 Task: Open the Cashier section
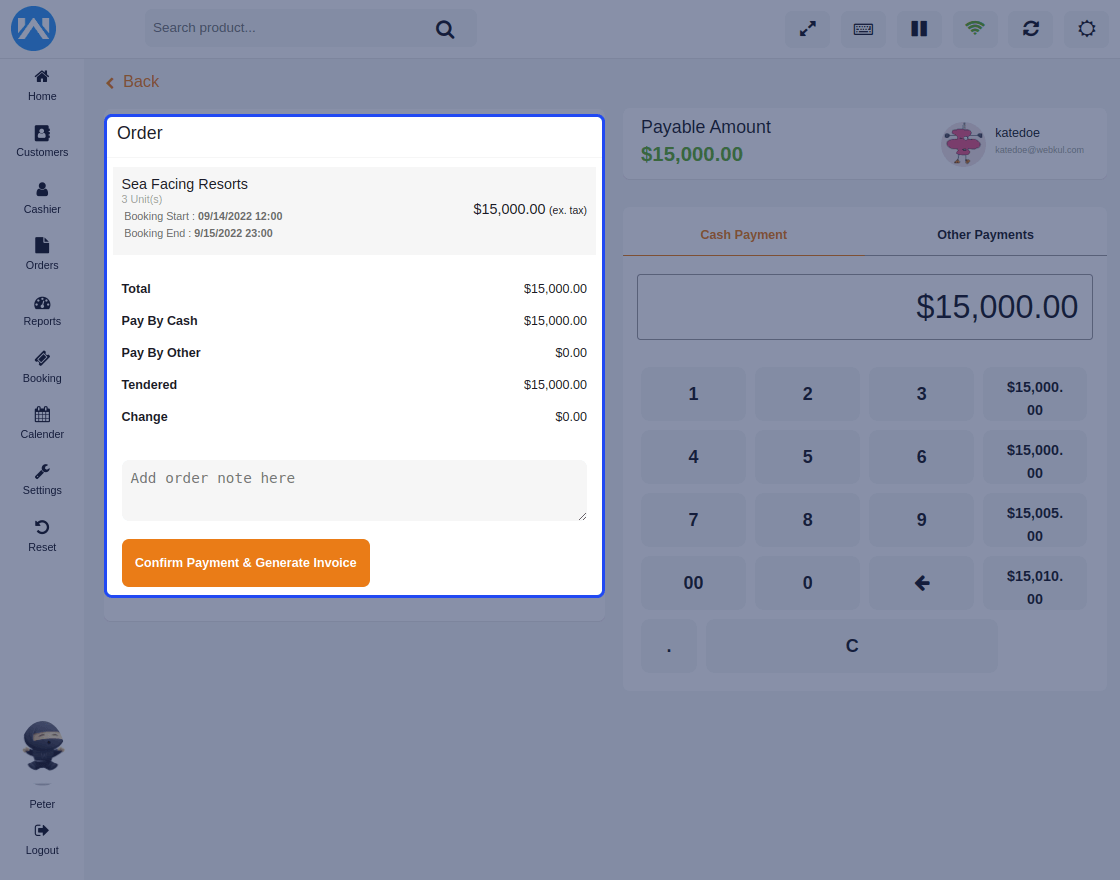42,197
